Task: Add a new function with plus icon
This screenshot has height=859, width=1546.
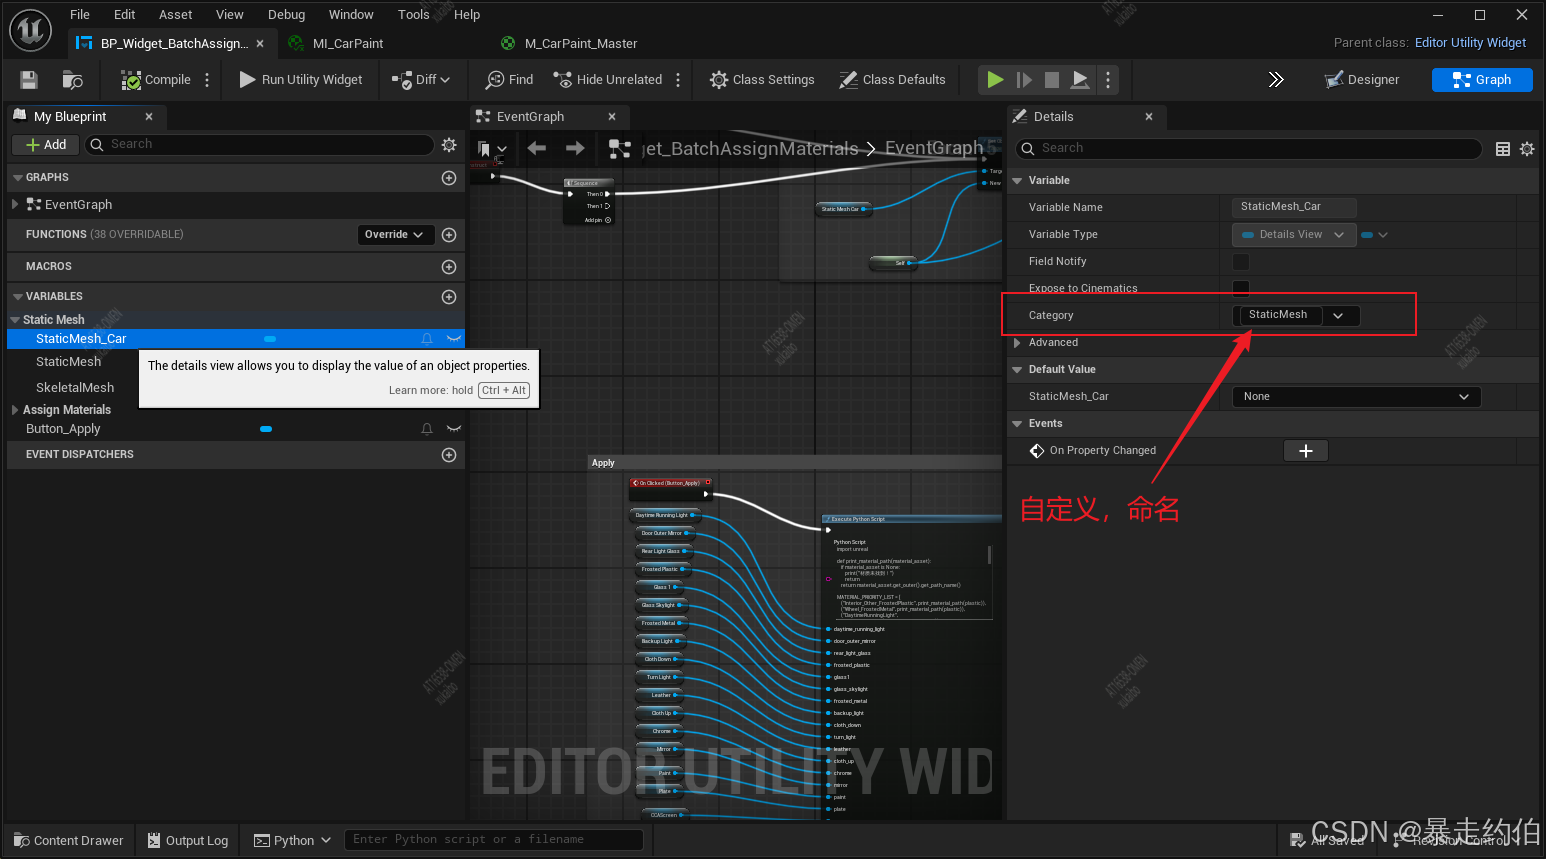Action: 449,235
